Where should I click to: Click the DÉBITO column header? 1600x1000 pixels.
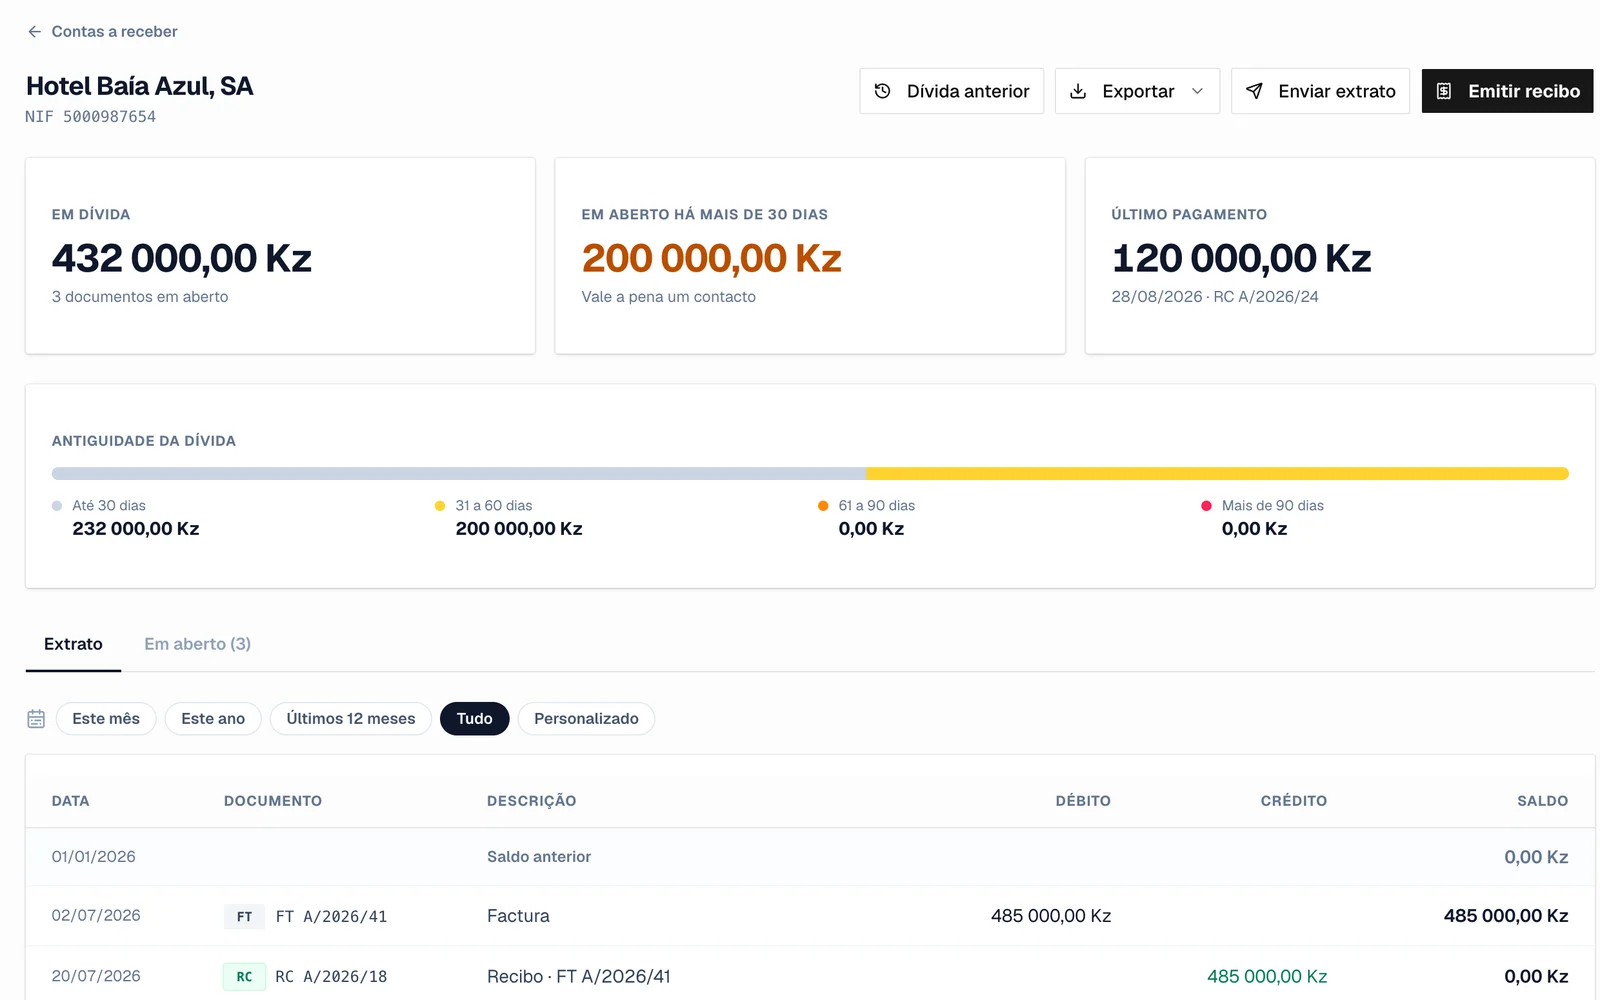click(x=1083, y=801)
